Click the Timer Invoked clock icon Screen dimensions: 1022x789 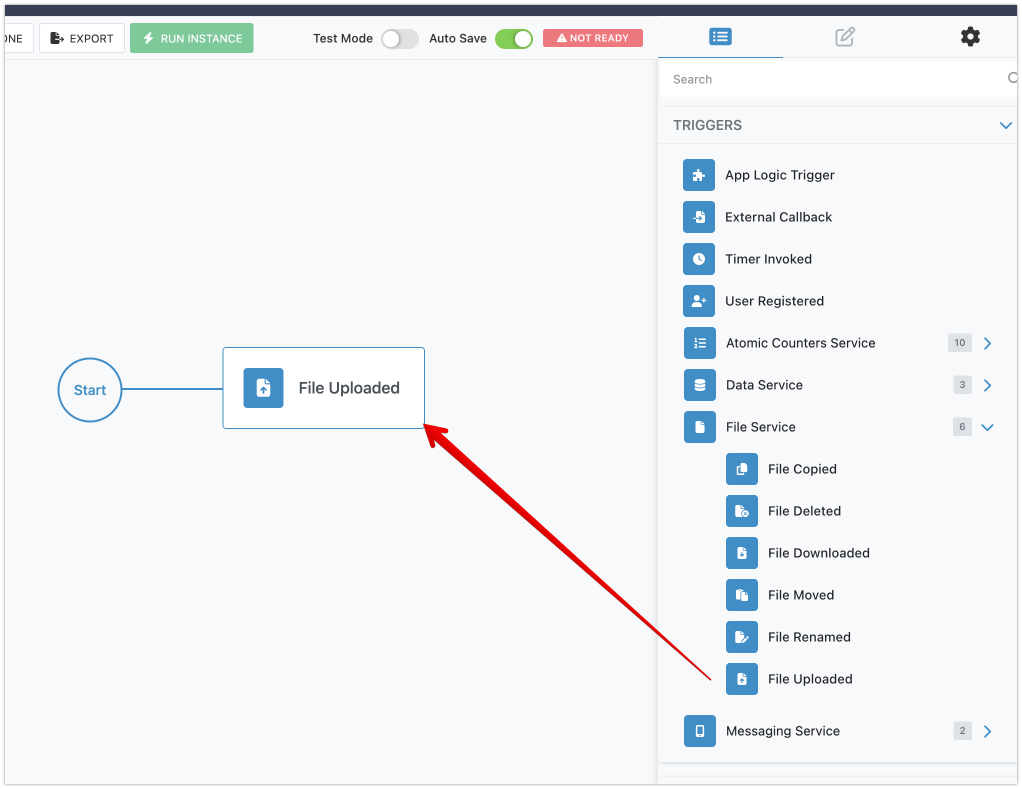pyautogui.click(x=699, y=259)
